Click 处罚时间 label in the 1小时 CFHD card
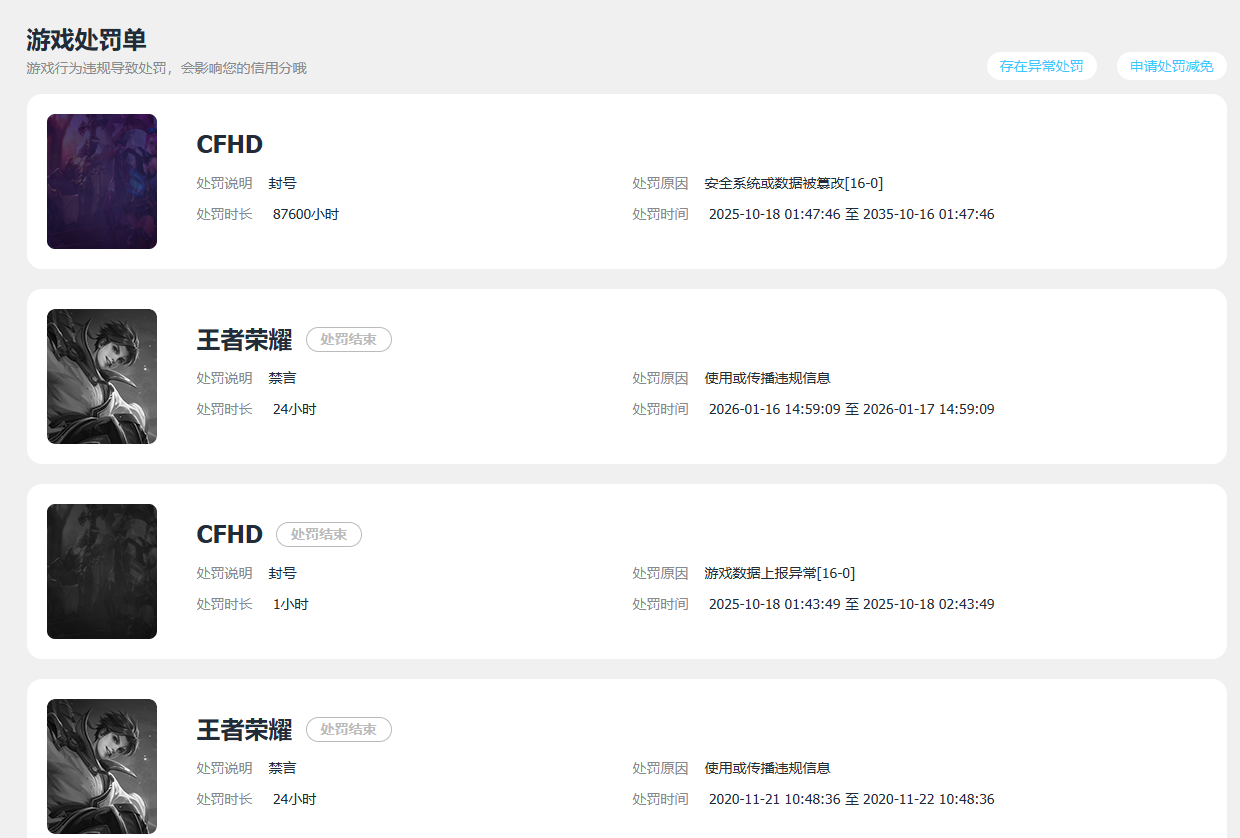This screenshot has height=838, width=1240. 660,604
